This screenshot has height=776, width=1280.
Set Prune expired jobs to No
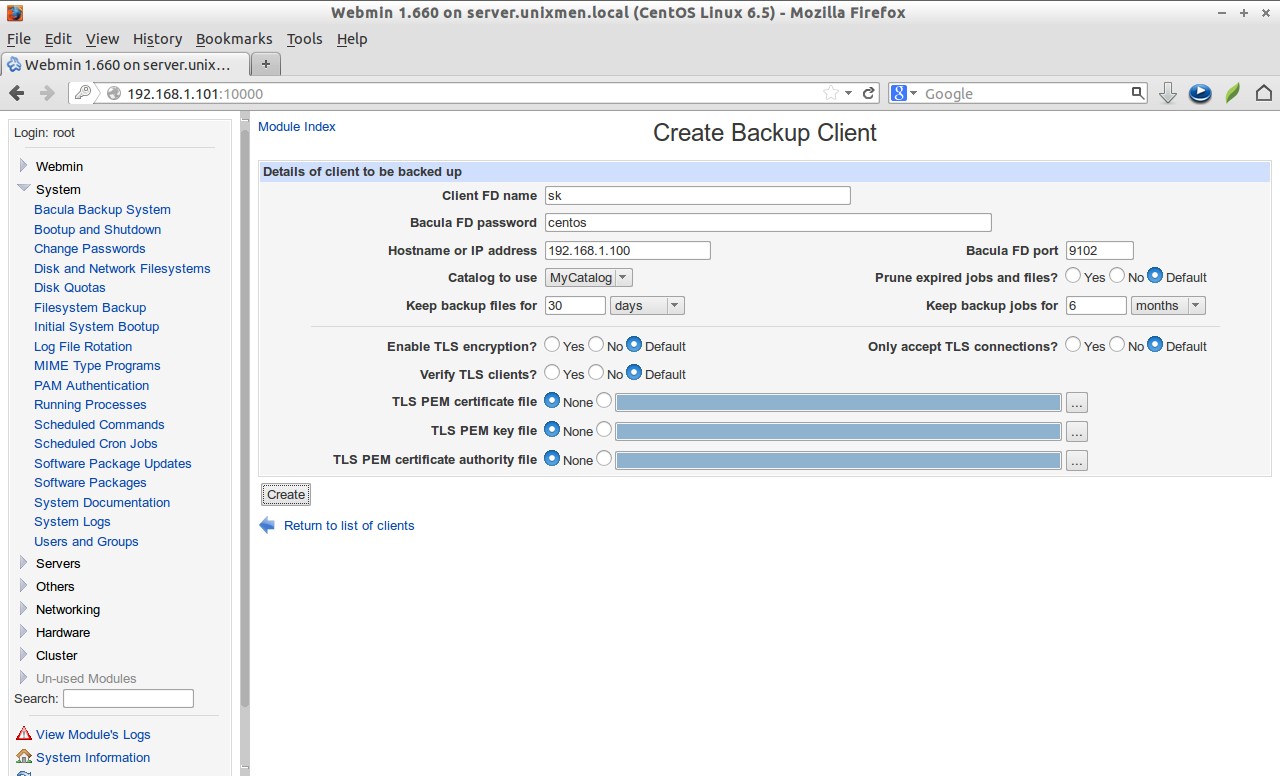[1116, 275]
